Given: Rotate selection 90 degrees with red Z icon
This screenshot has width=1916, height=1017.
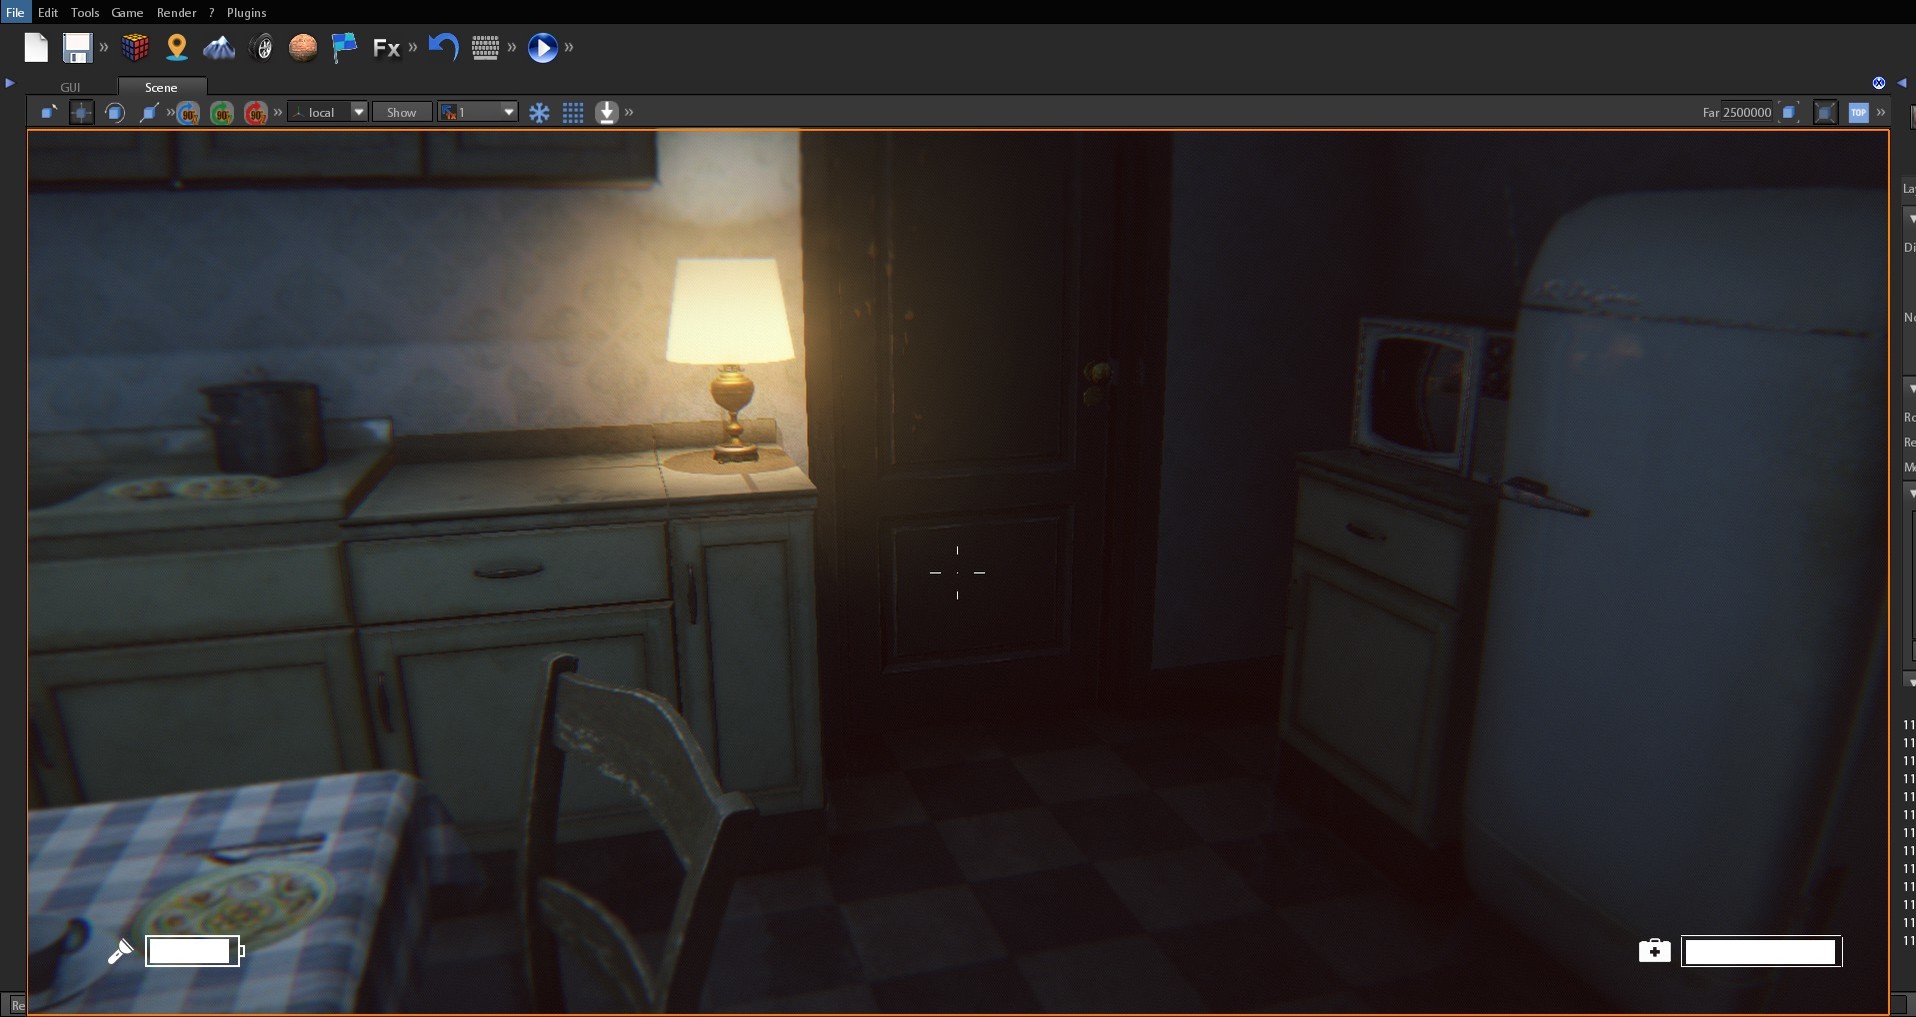Looking at the screenshot, I should [256, 112].
